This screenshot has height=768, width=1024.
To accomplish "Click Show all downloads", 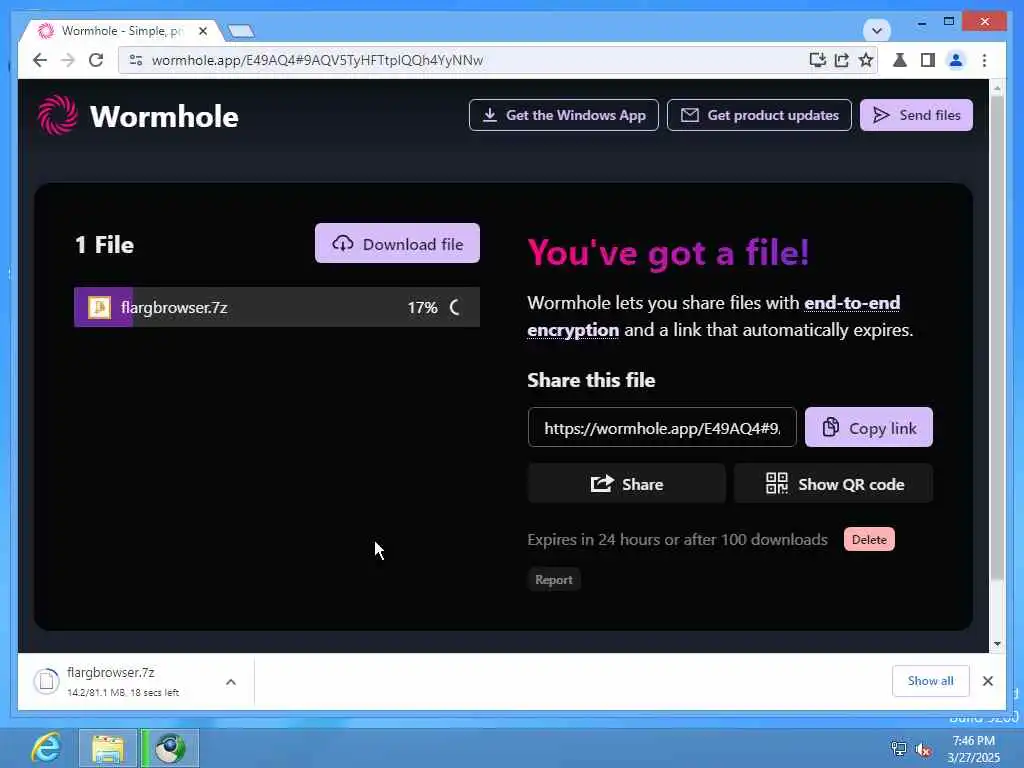I will click(931, 680).
